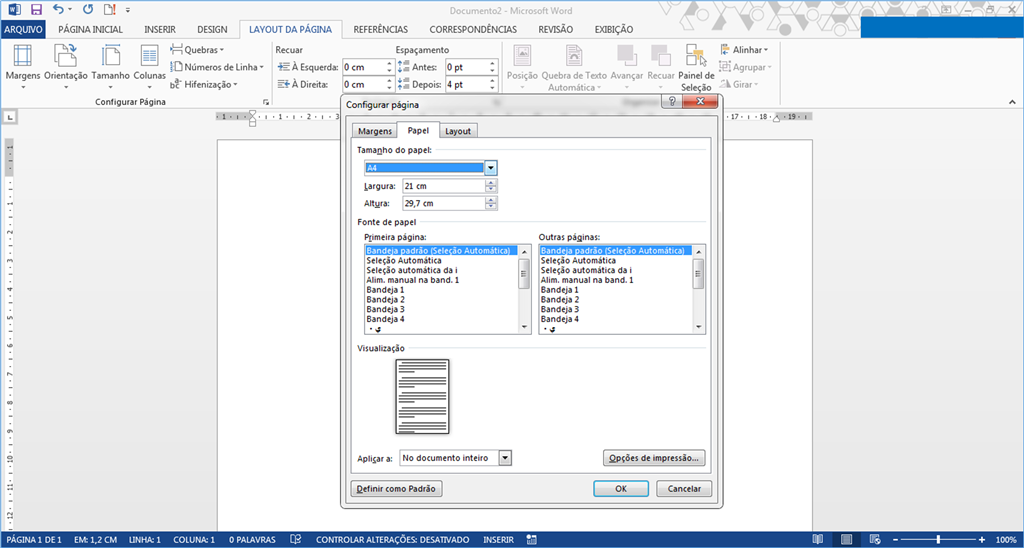Click INSERIR mode in status bar
Screen dimensions: 1024x548
point(498,540)
